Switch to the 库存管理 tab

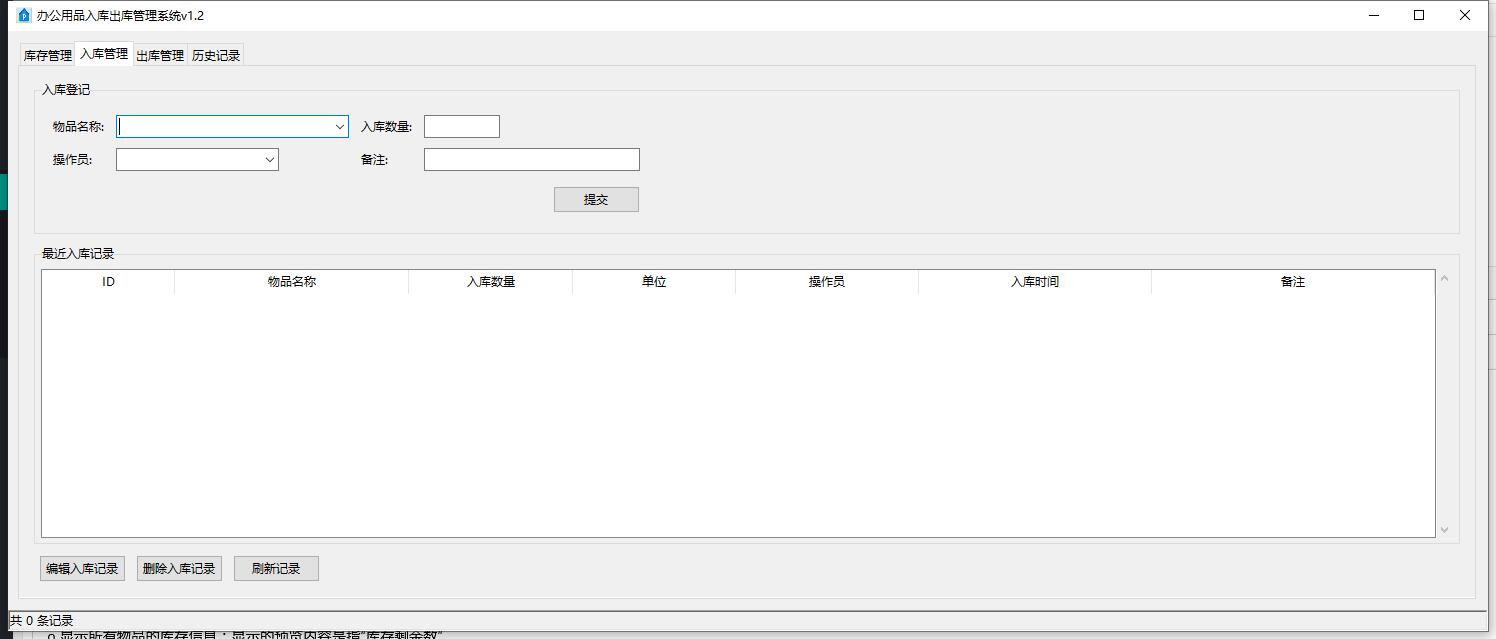[47, 56]
